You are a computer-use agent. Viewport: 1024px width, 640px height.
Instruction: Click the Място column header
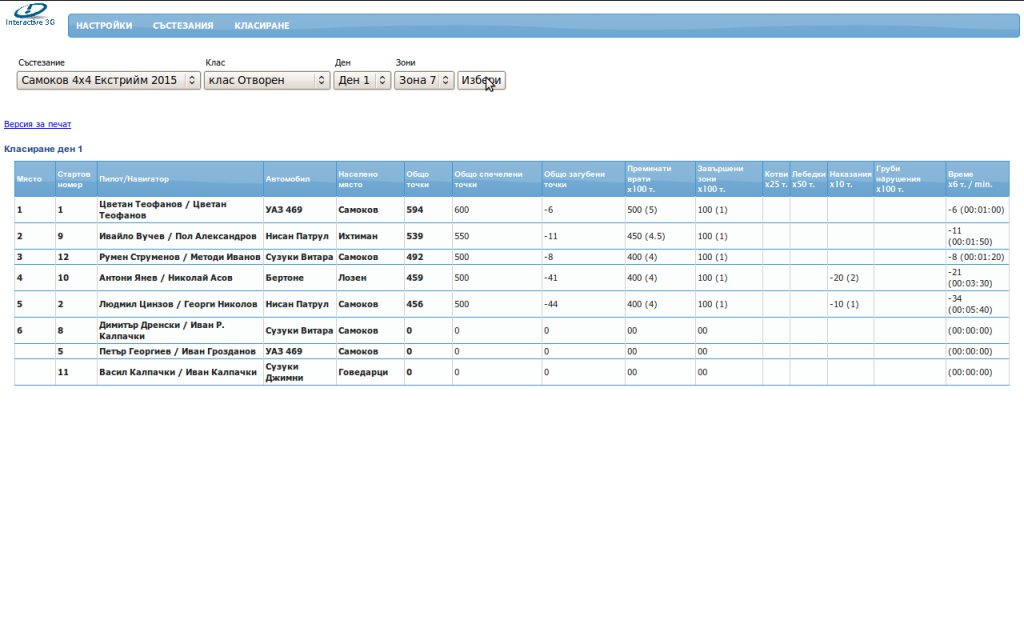click(x=30, y=179)
